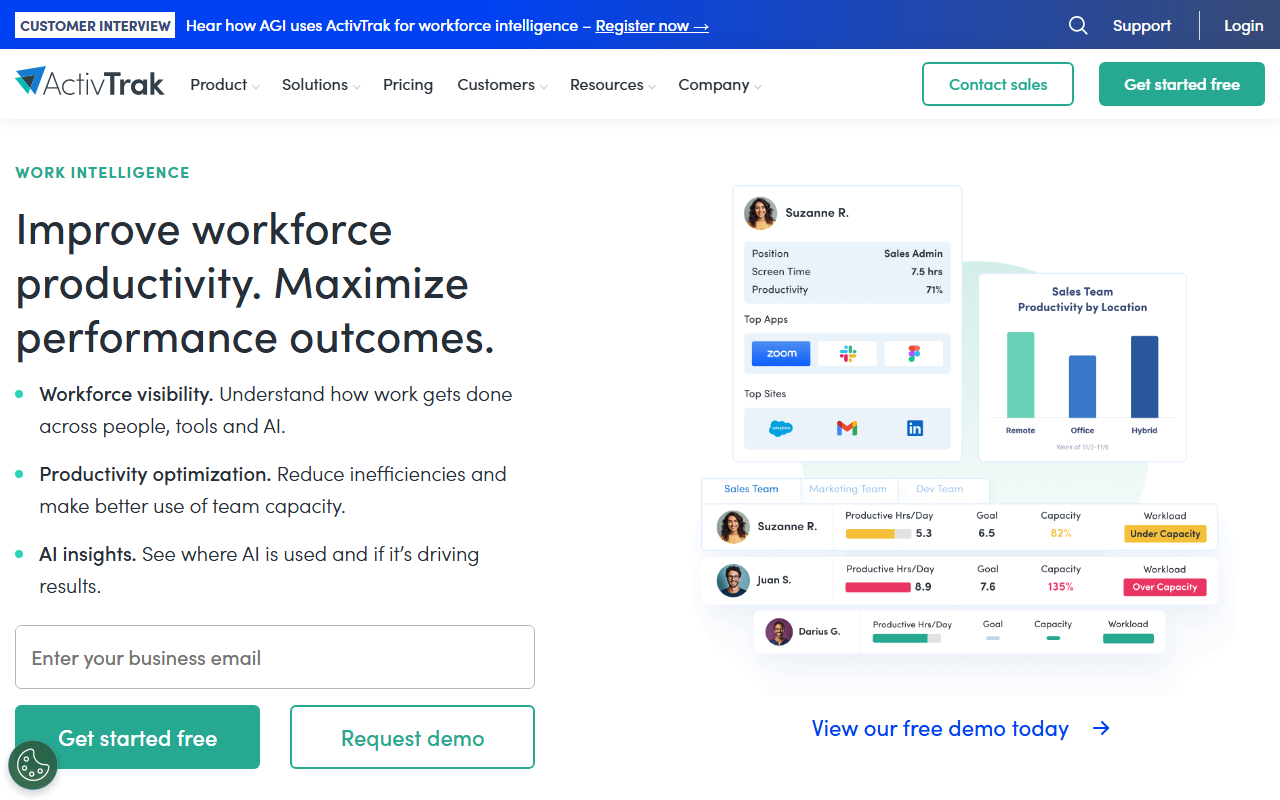Click the Under Capacity badge

(x=1165, y=534)
